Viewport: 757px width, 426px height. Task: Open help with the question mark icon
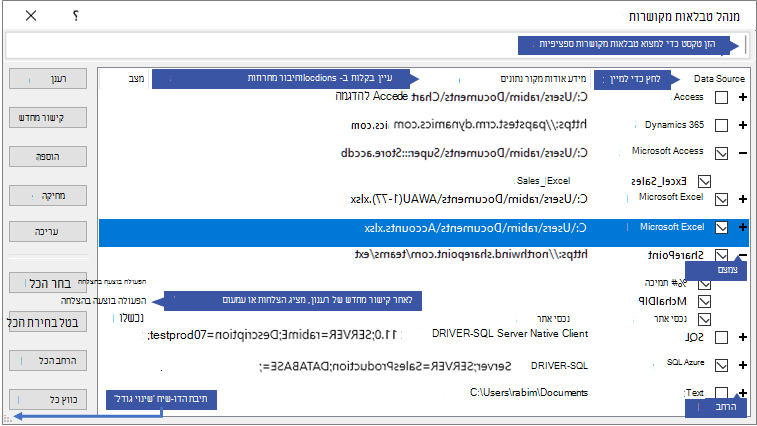coord(76,16)
